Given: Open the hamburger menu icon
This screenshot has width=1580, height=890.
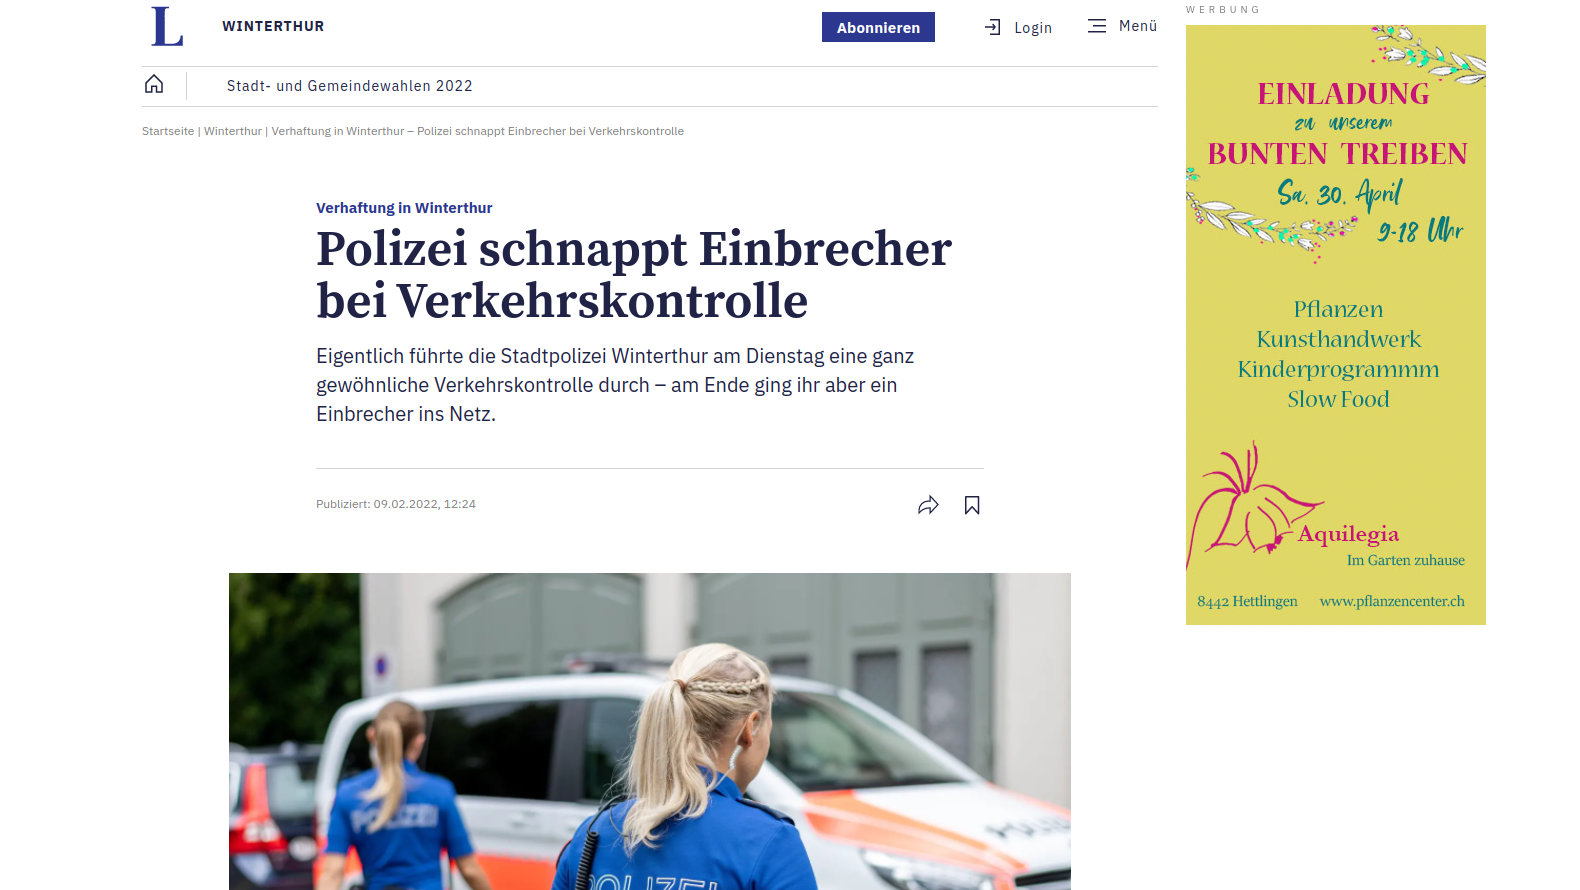Looking at the screenshot, I should [1097, 26].
